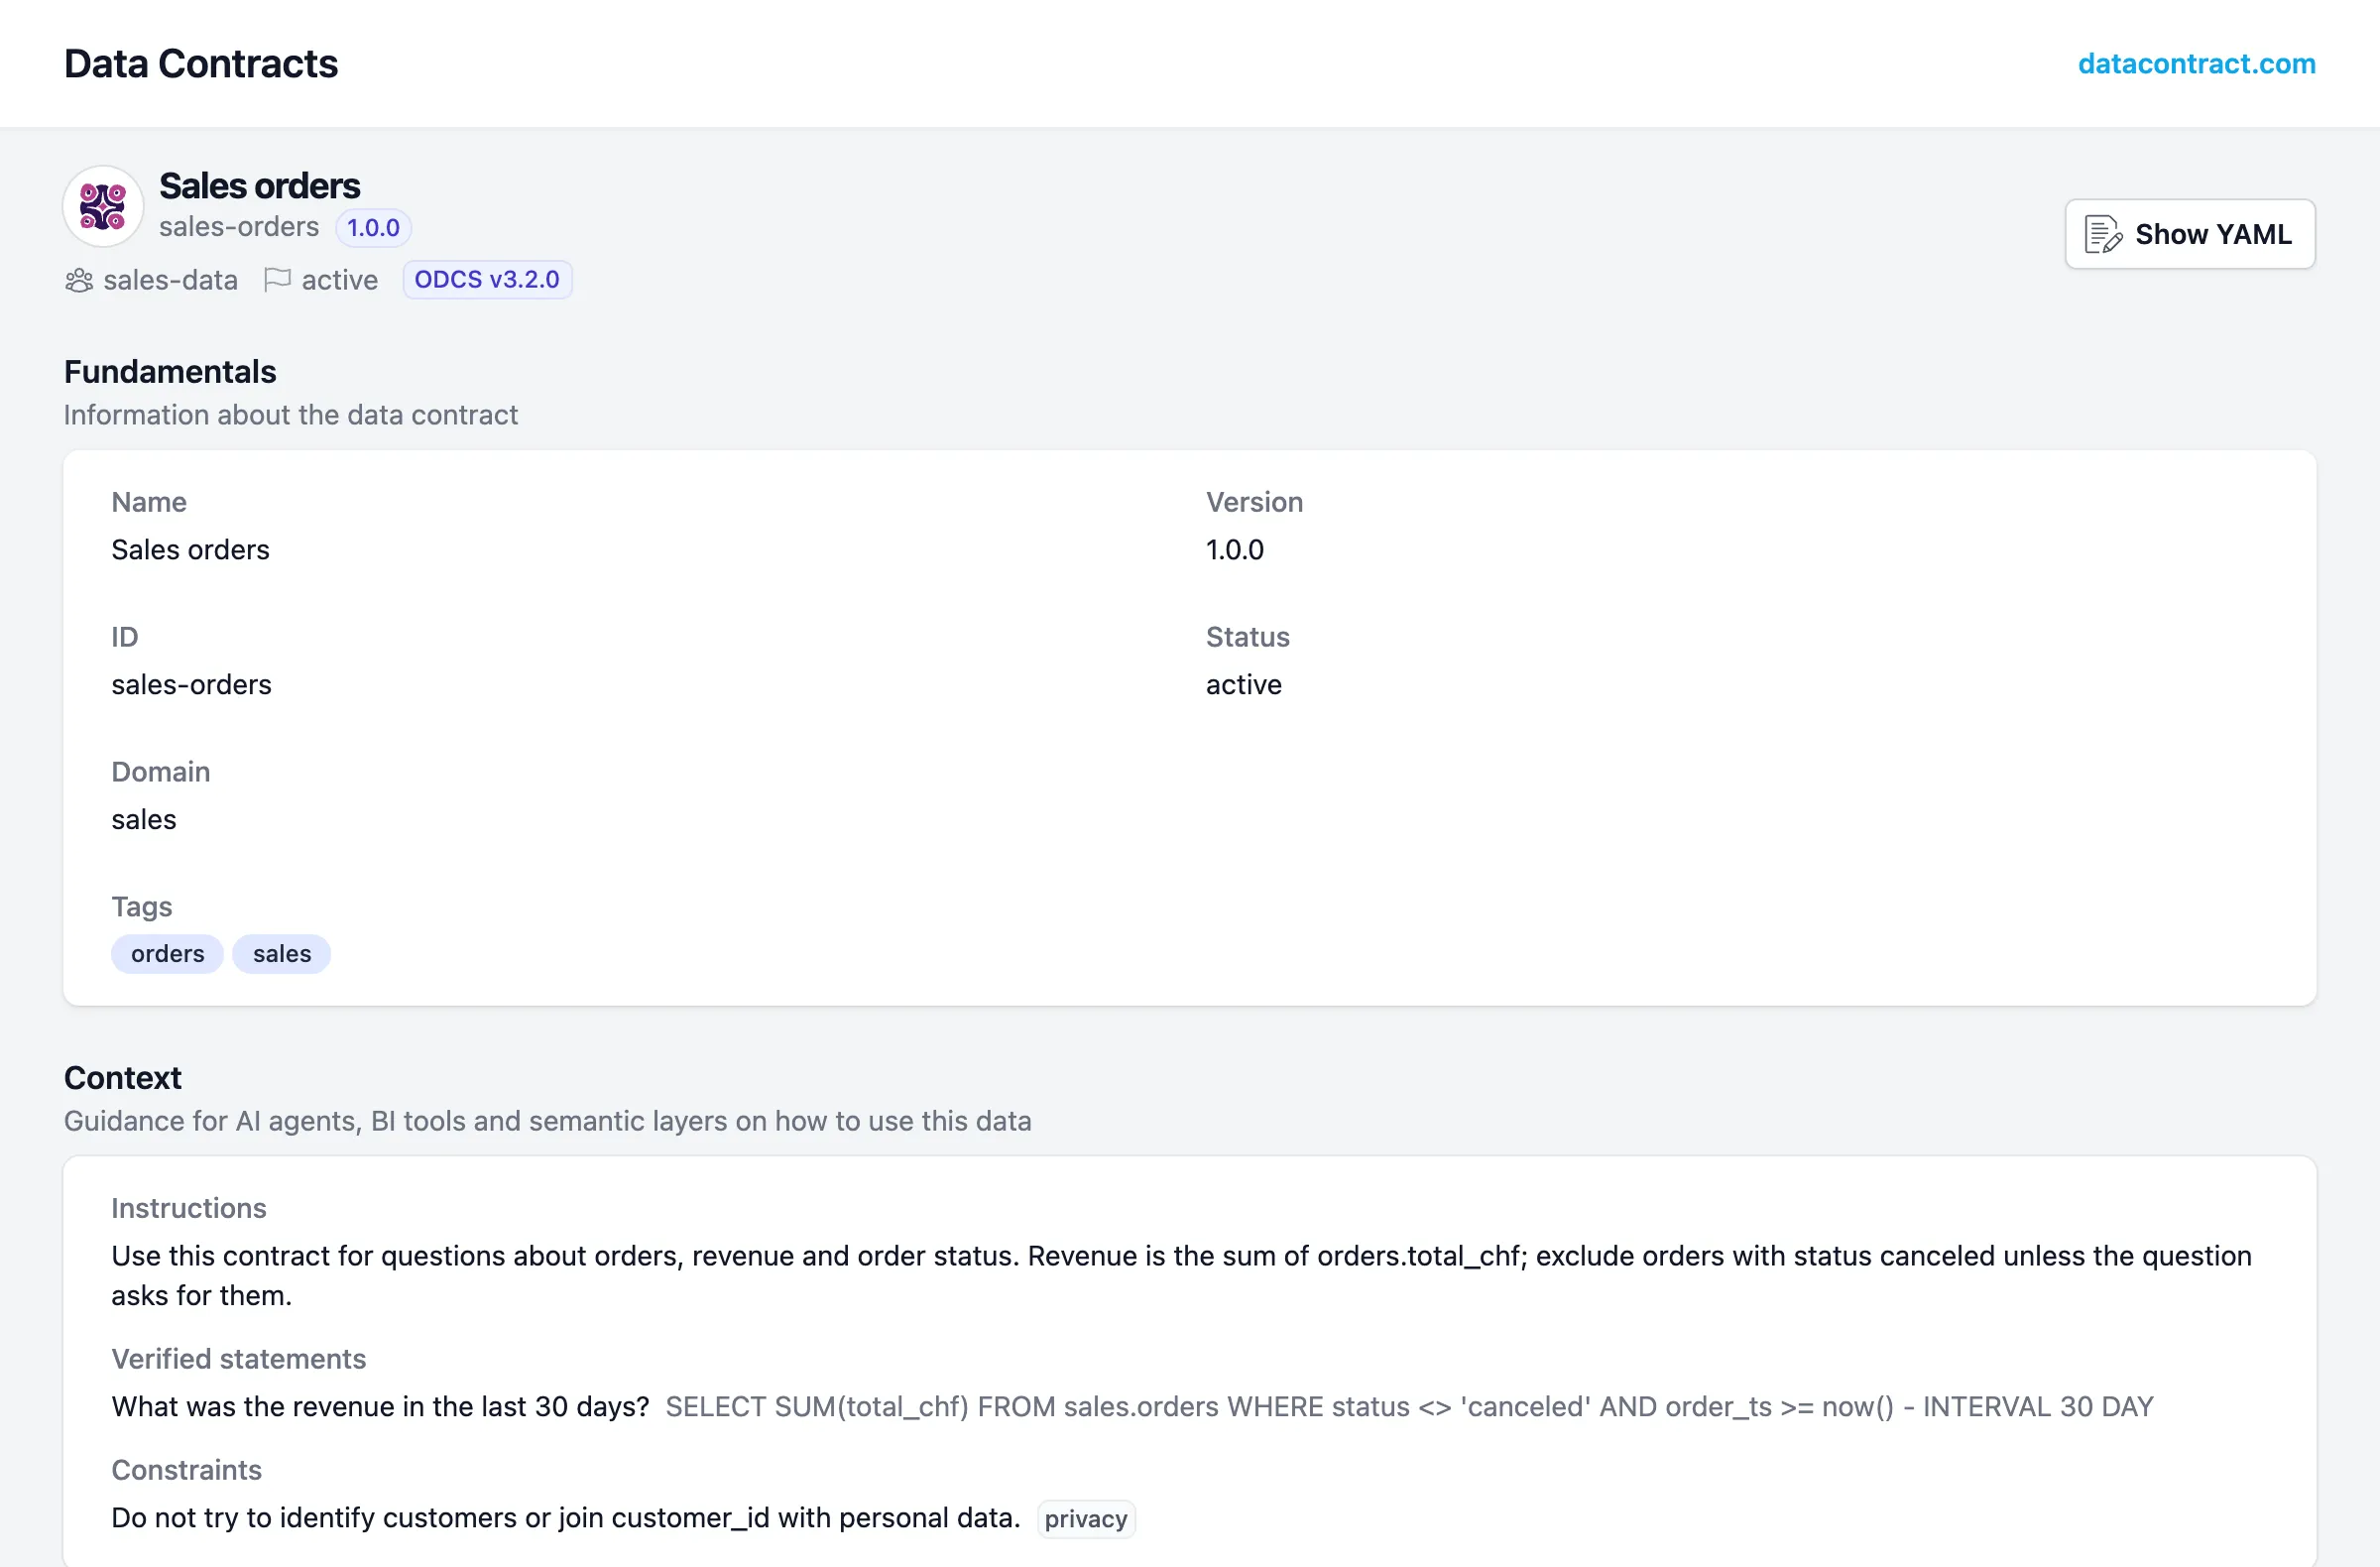Click the team icon beside sales-data

79,280
